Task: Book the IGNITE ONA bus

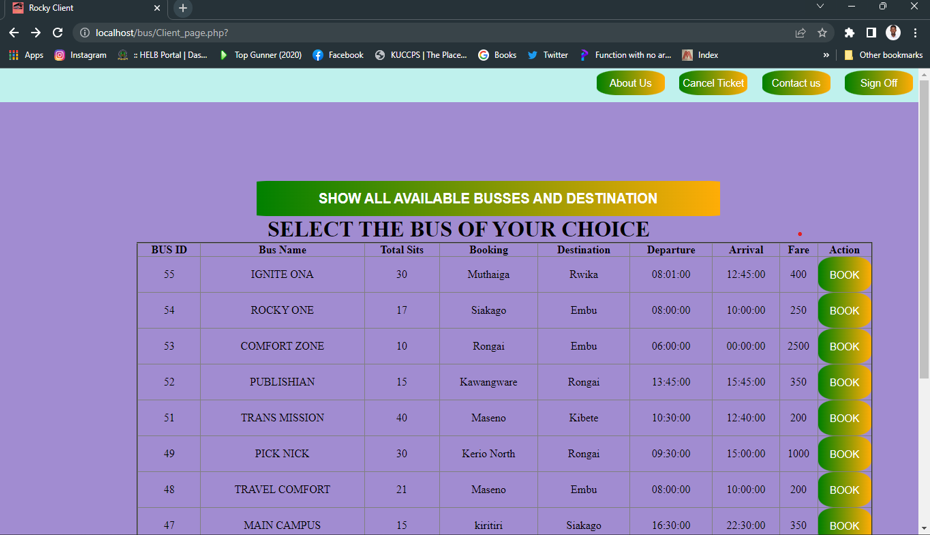Action: (844, 275)
